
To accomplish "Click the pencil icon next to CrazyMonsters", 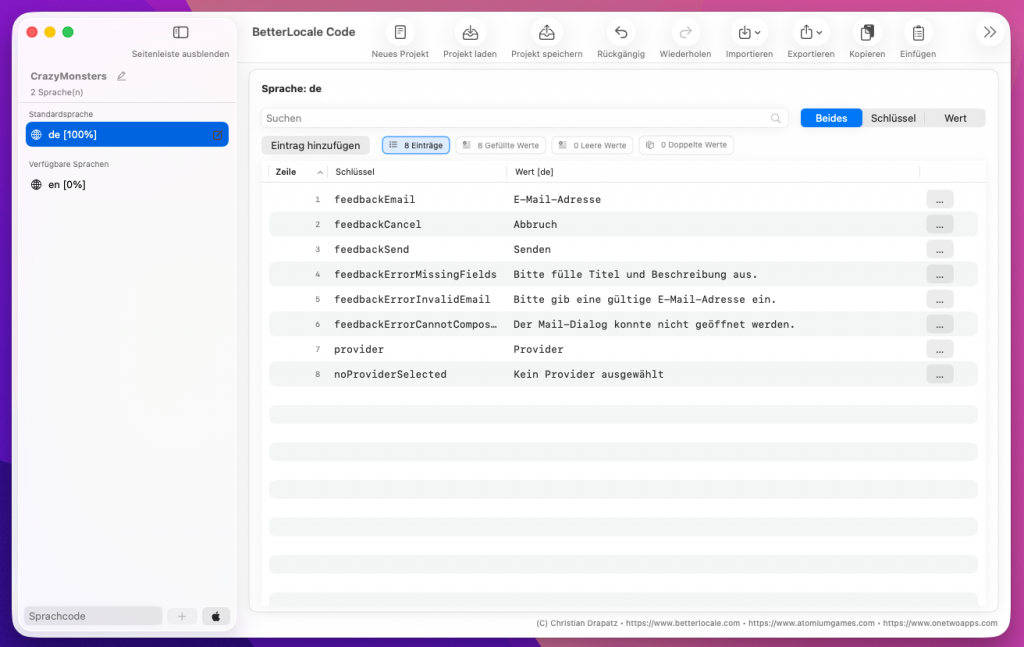I will [122, 76].
